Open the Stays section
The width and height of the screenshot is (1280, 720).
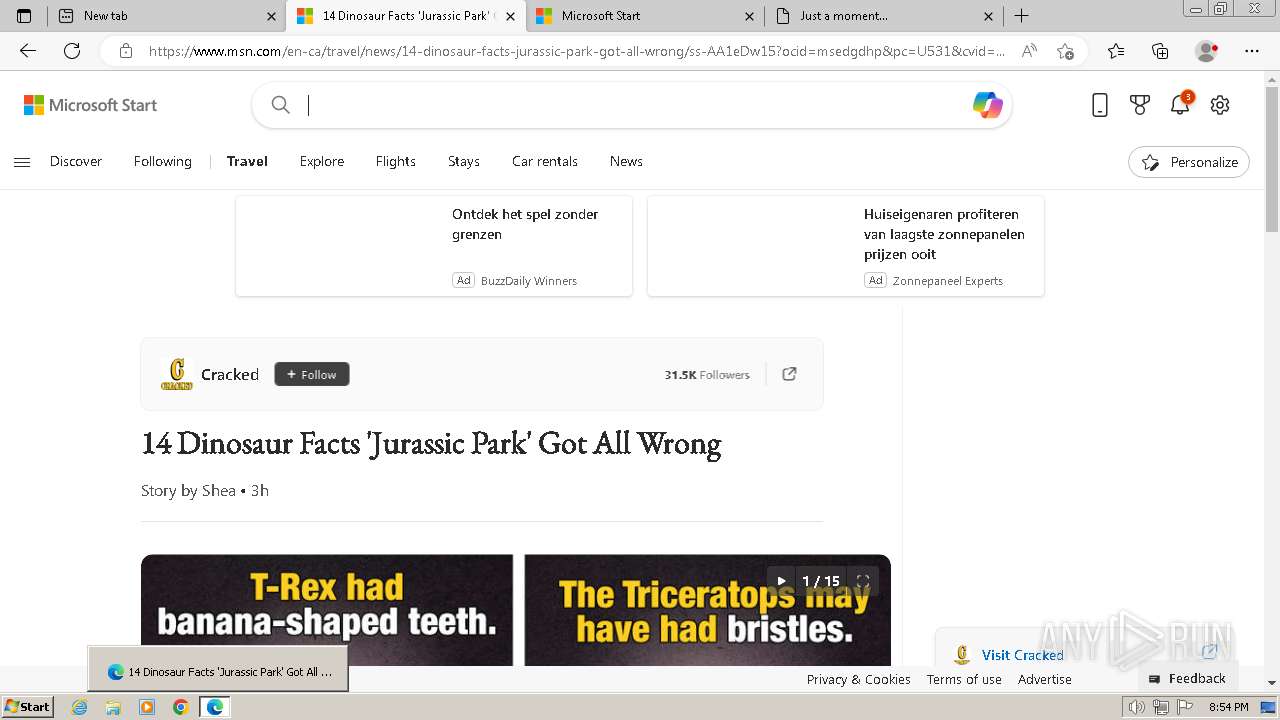tap(464, 161)
